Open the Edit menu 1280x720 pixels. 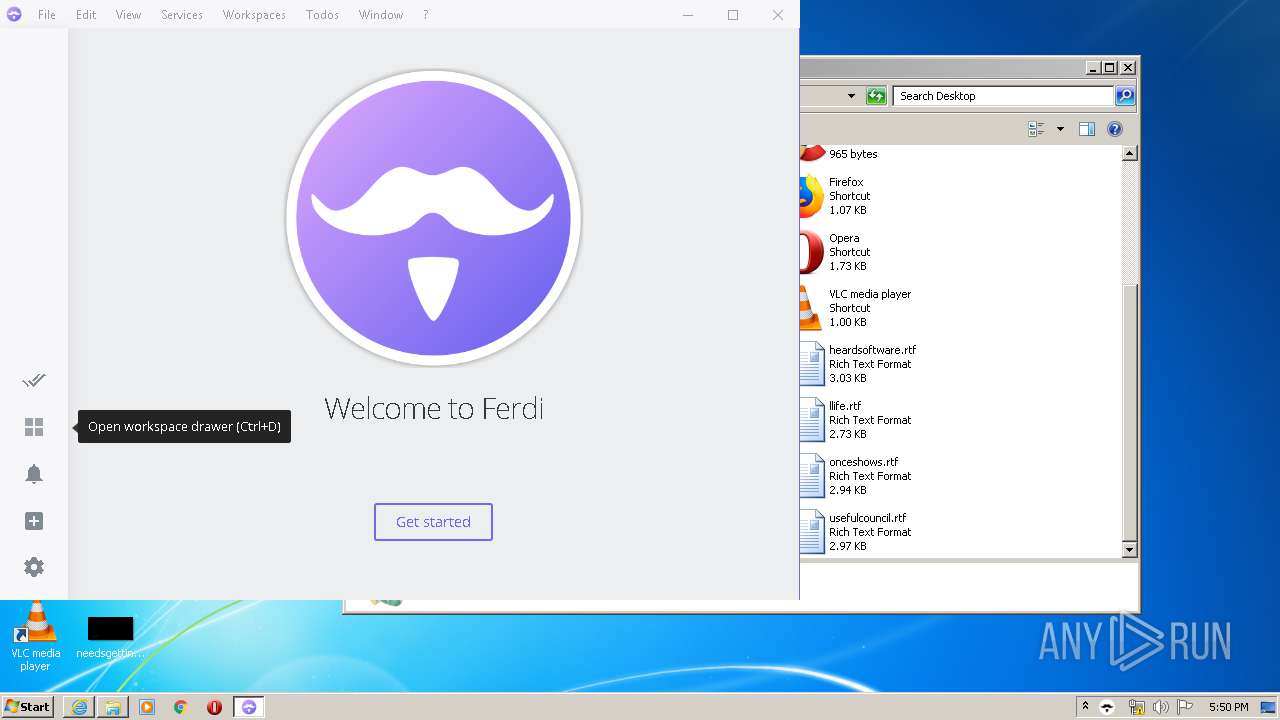click(x=86, y=15)
